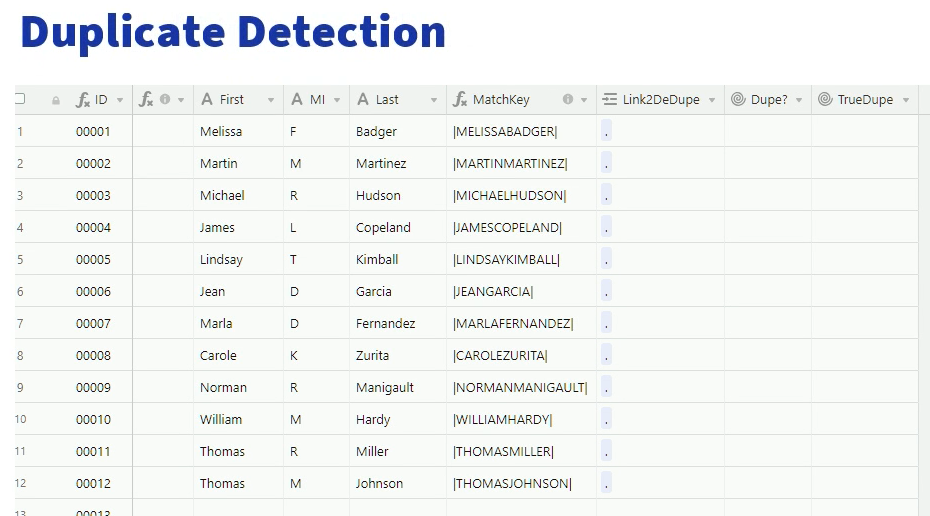This screenshot has width=930, height=516.
Task: Select the last name cell Garcia
Action: [x=398, y=291]
